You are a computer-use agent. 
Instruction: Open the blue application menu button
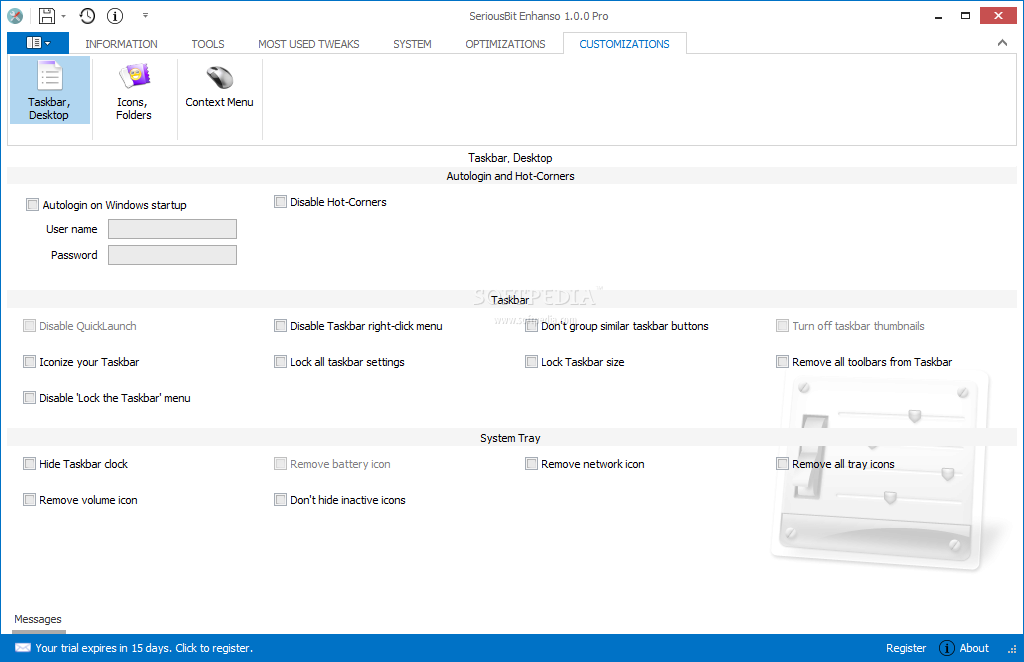38,43
